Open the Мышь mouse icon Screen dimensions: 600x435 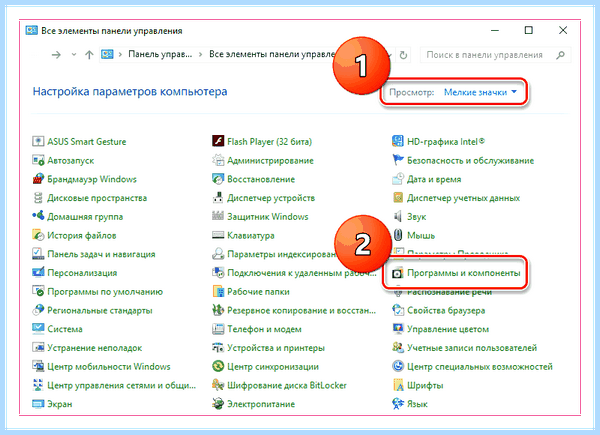click(398, 235)
